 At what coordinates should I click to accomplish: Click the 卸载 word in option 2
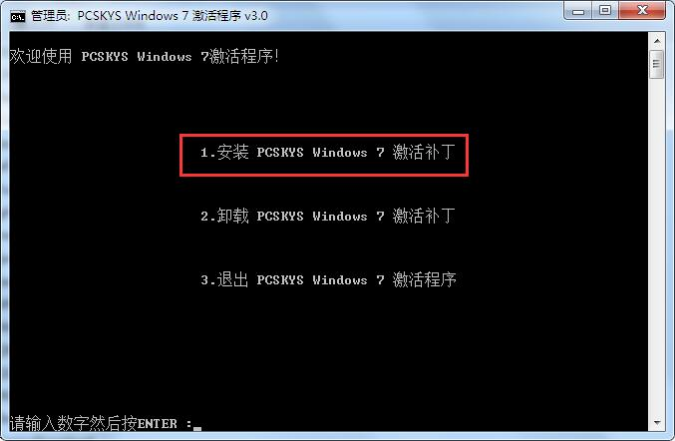pyautogui.click(x=232, y=216)
